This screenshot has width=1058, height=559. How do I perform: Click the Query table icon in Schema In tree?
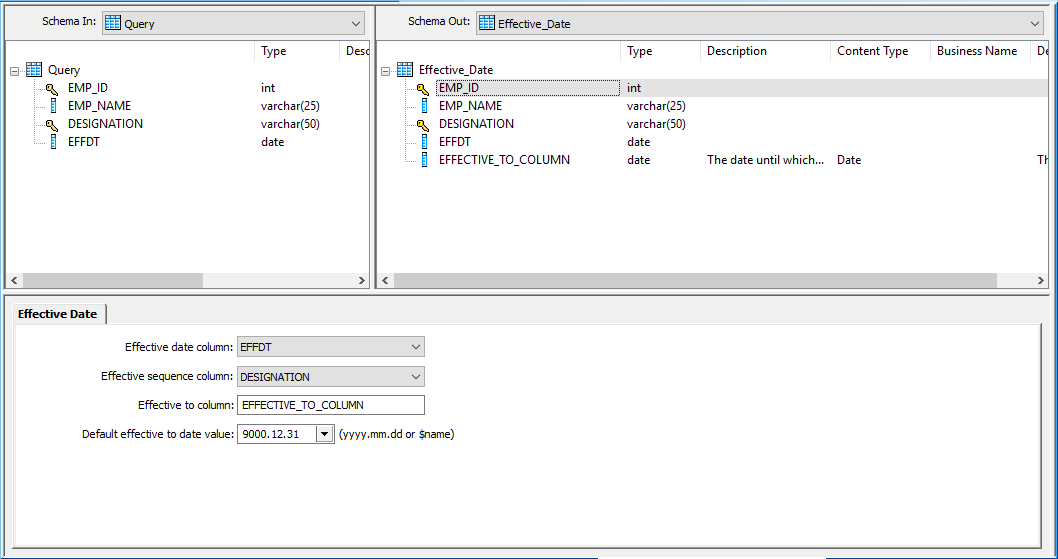click(x=34, y=70)
